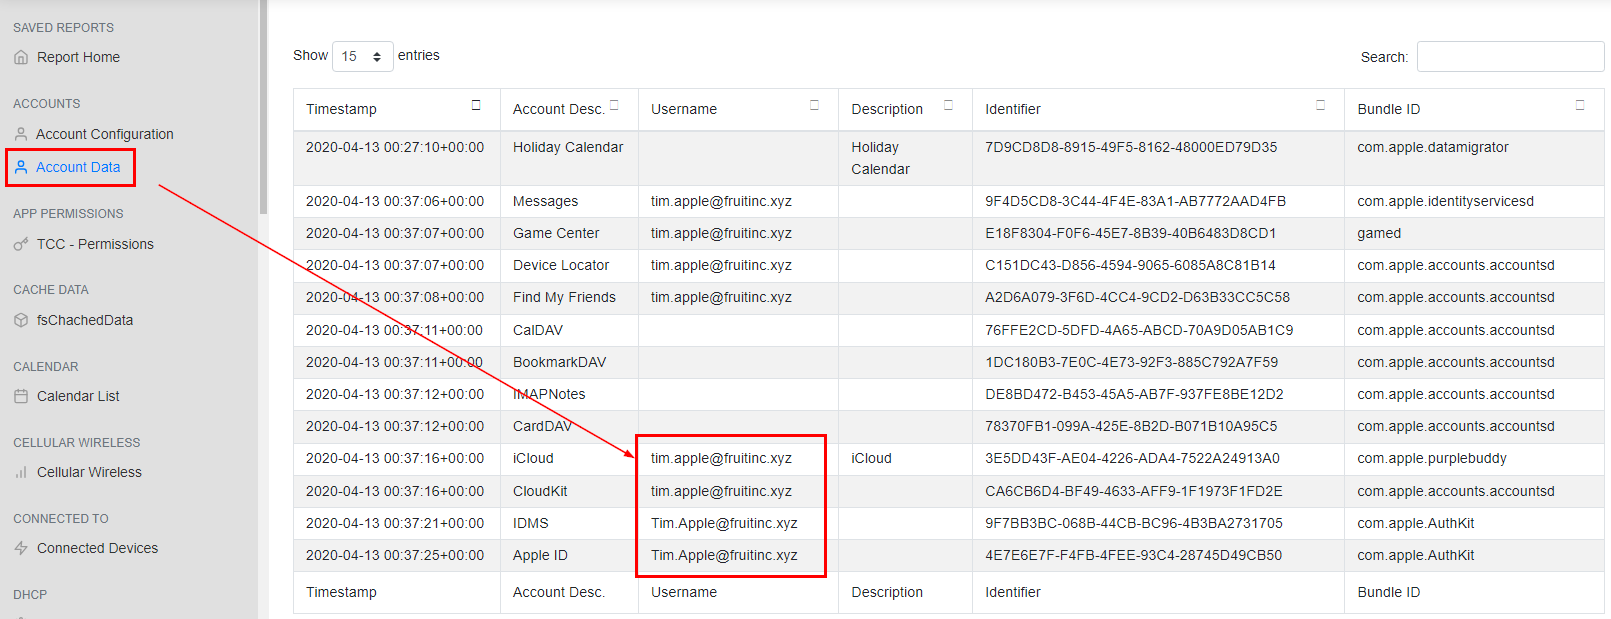Click the Account Configuration person icon
The height and width of the screenshot is (619, 1611).
coord(21,134)
